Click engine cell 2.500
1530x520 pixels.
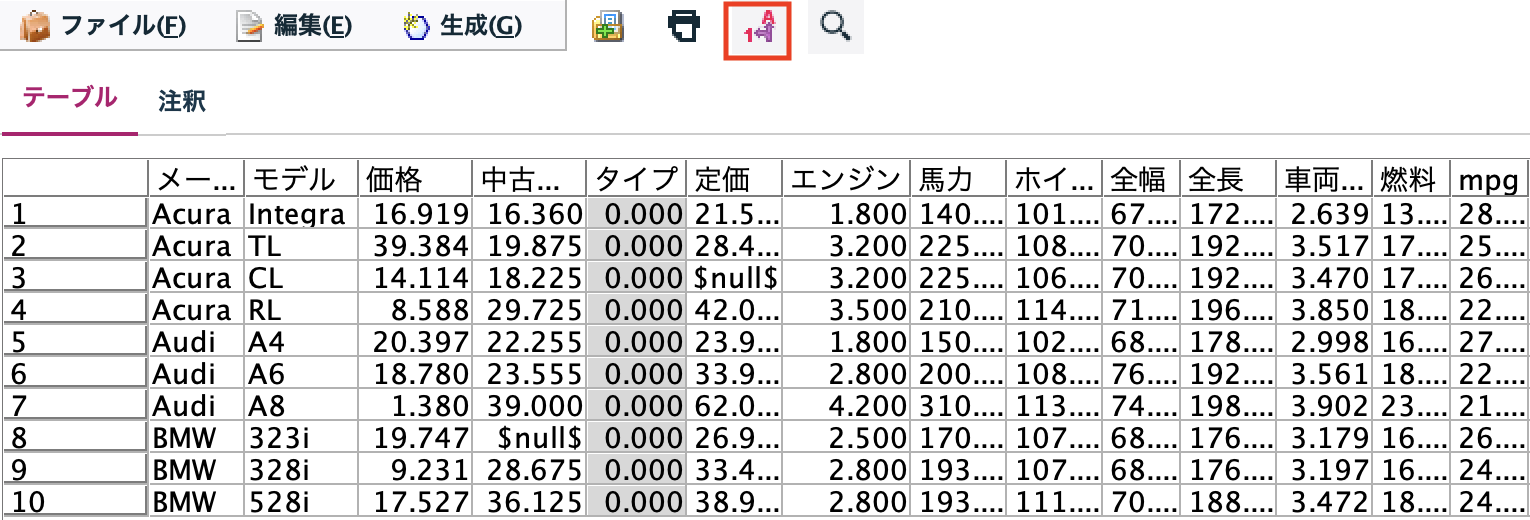pos(845,439)
